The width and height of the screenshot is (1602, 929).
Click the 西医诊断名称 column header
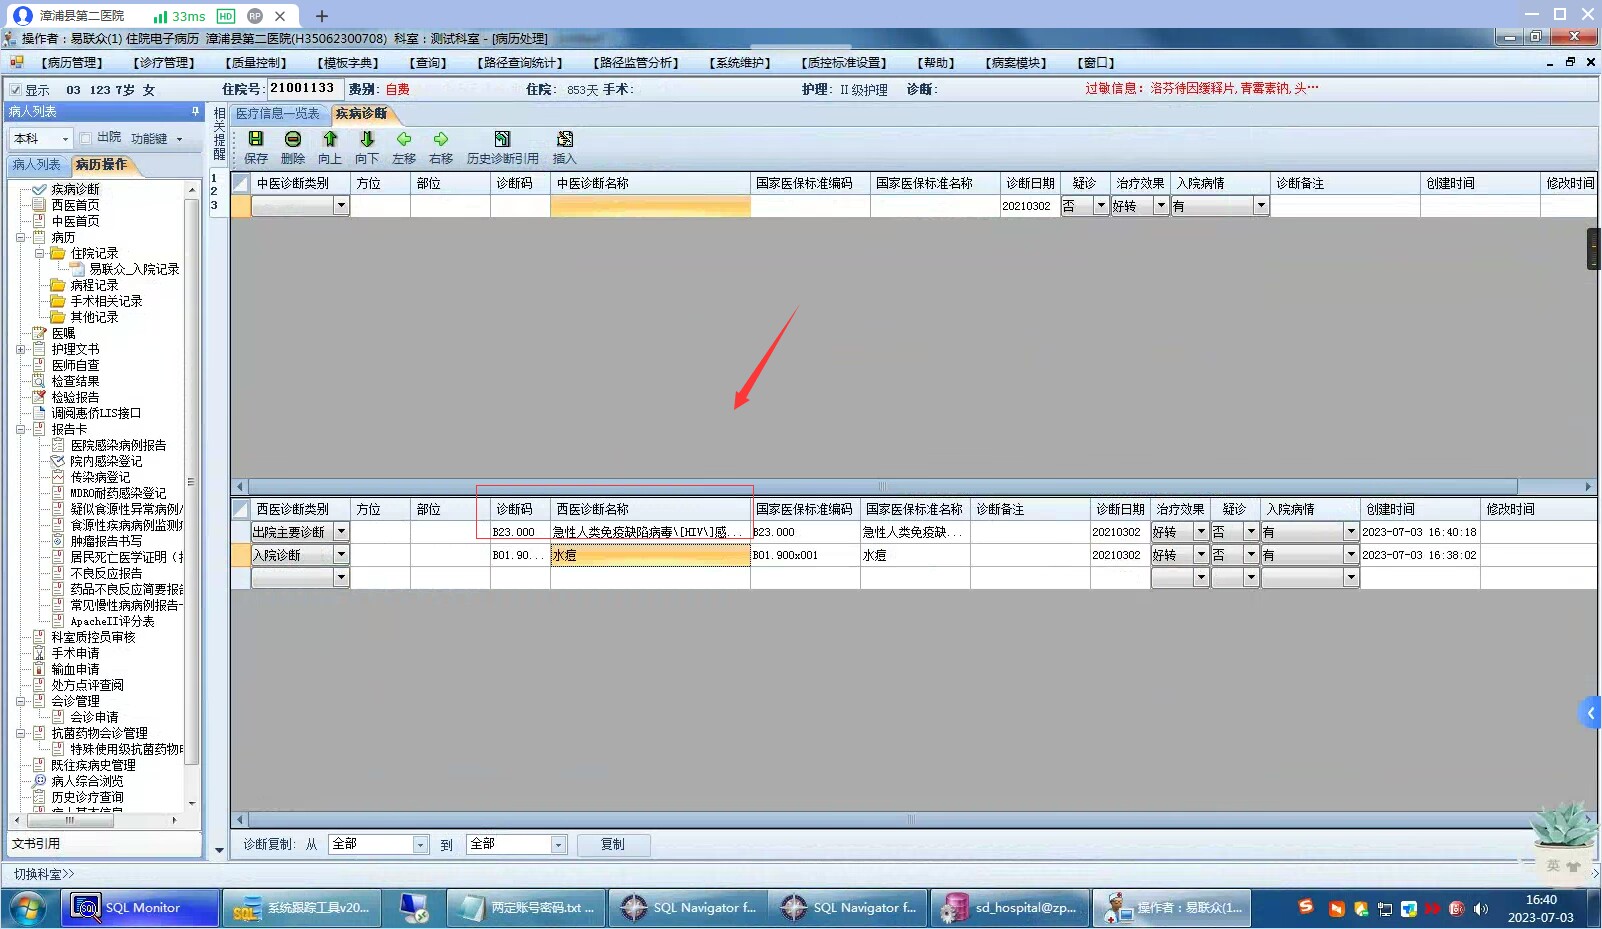point(650,509)
